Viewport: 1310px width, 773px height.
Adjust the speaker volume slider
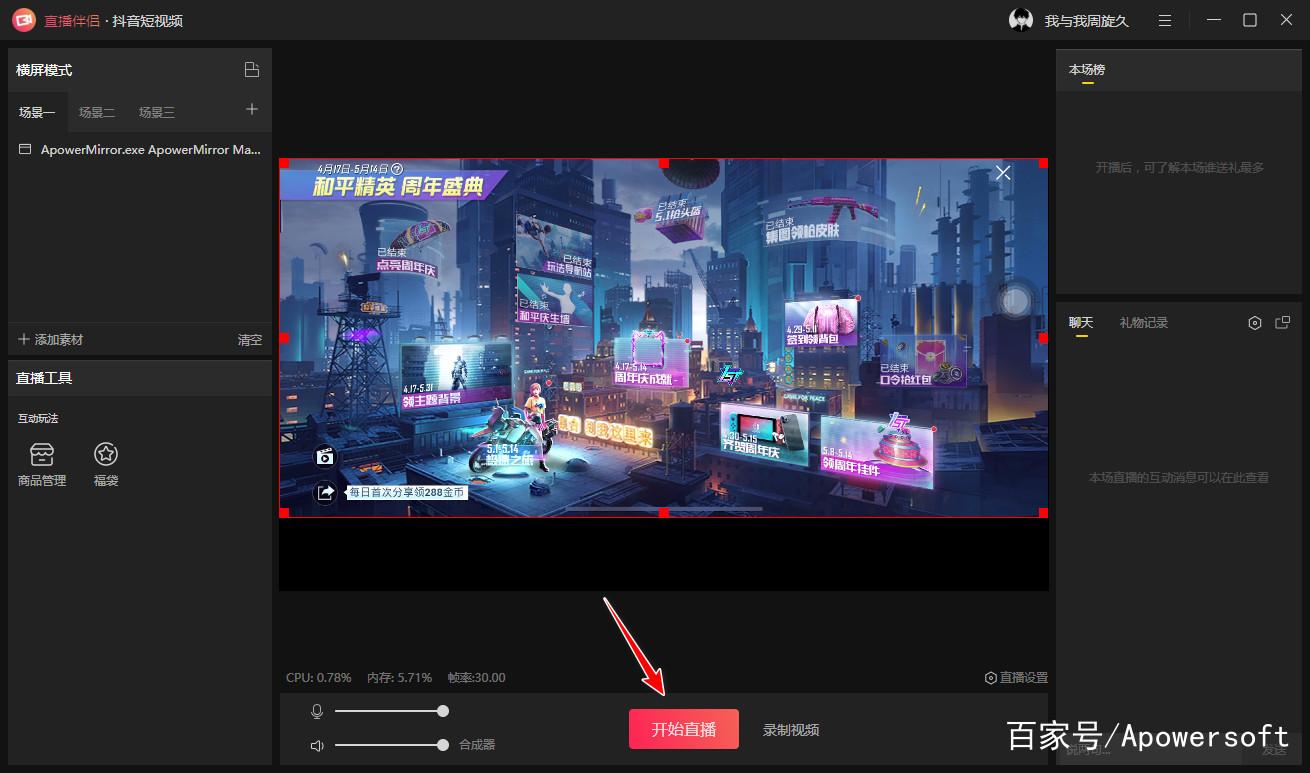click(391, 745)
